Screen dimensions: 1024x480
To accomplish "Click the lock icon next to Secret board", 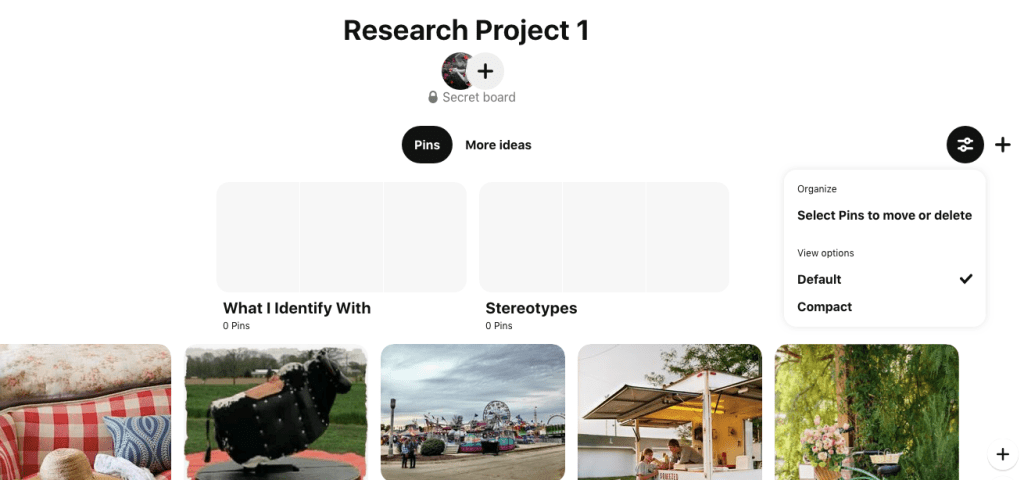I will click(433, 97).
